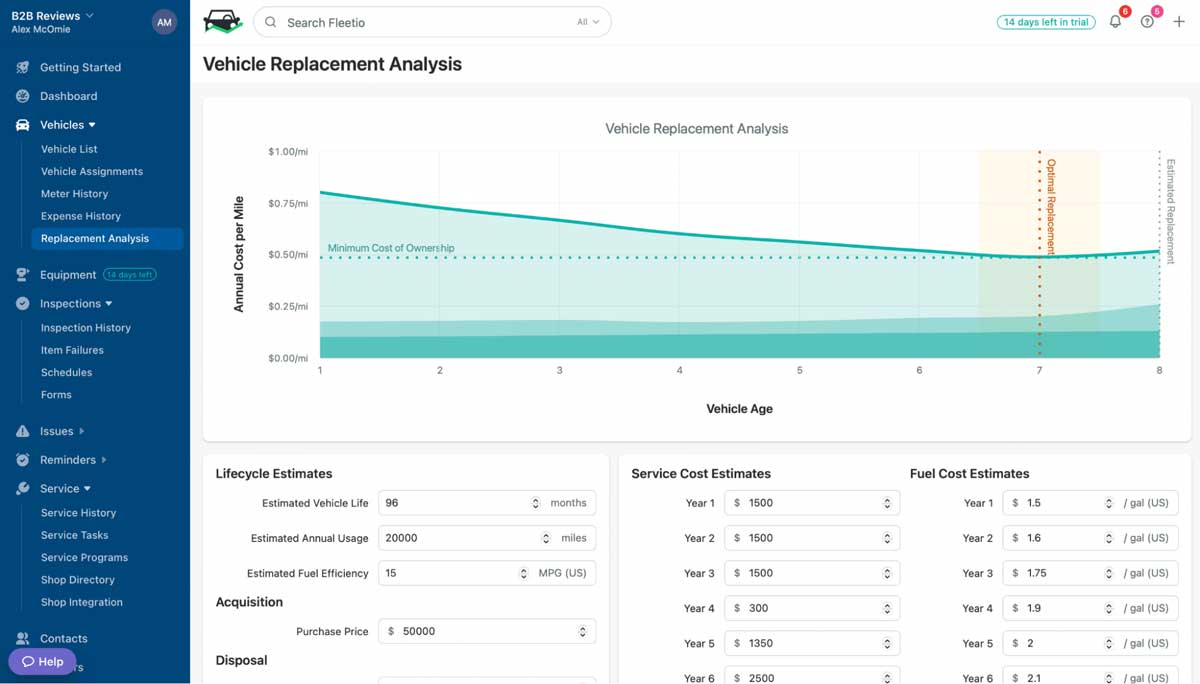Click the help question mark icon
The height and width of the screenshot is (684, 1200).
coord(1147,19)
